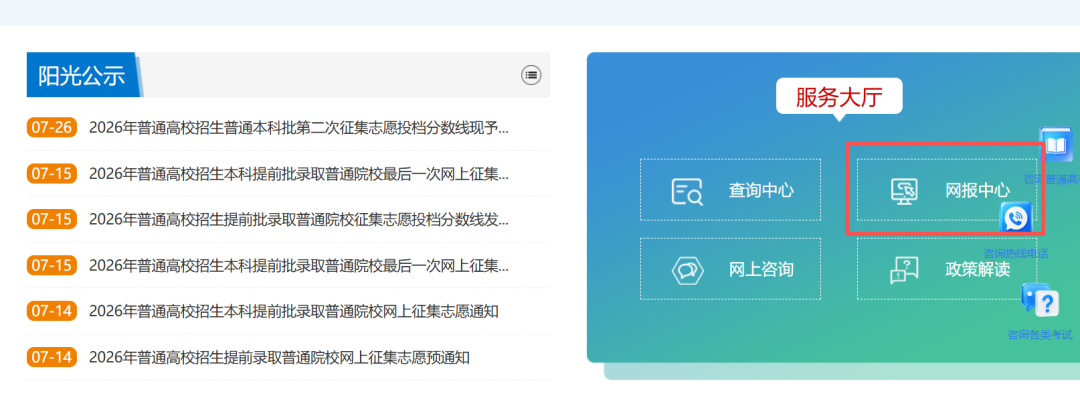Click the 服务大厅 heading label
This screenshot has height=408, width=1080.
click(839, 96)
